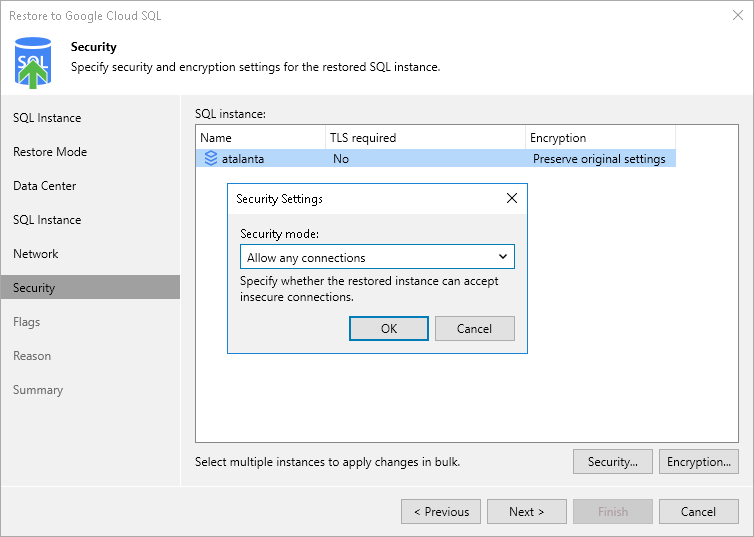Select the Reason step
This screenshot has width=754, height=537.
32,356
